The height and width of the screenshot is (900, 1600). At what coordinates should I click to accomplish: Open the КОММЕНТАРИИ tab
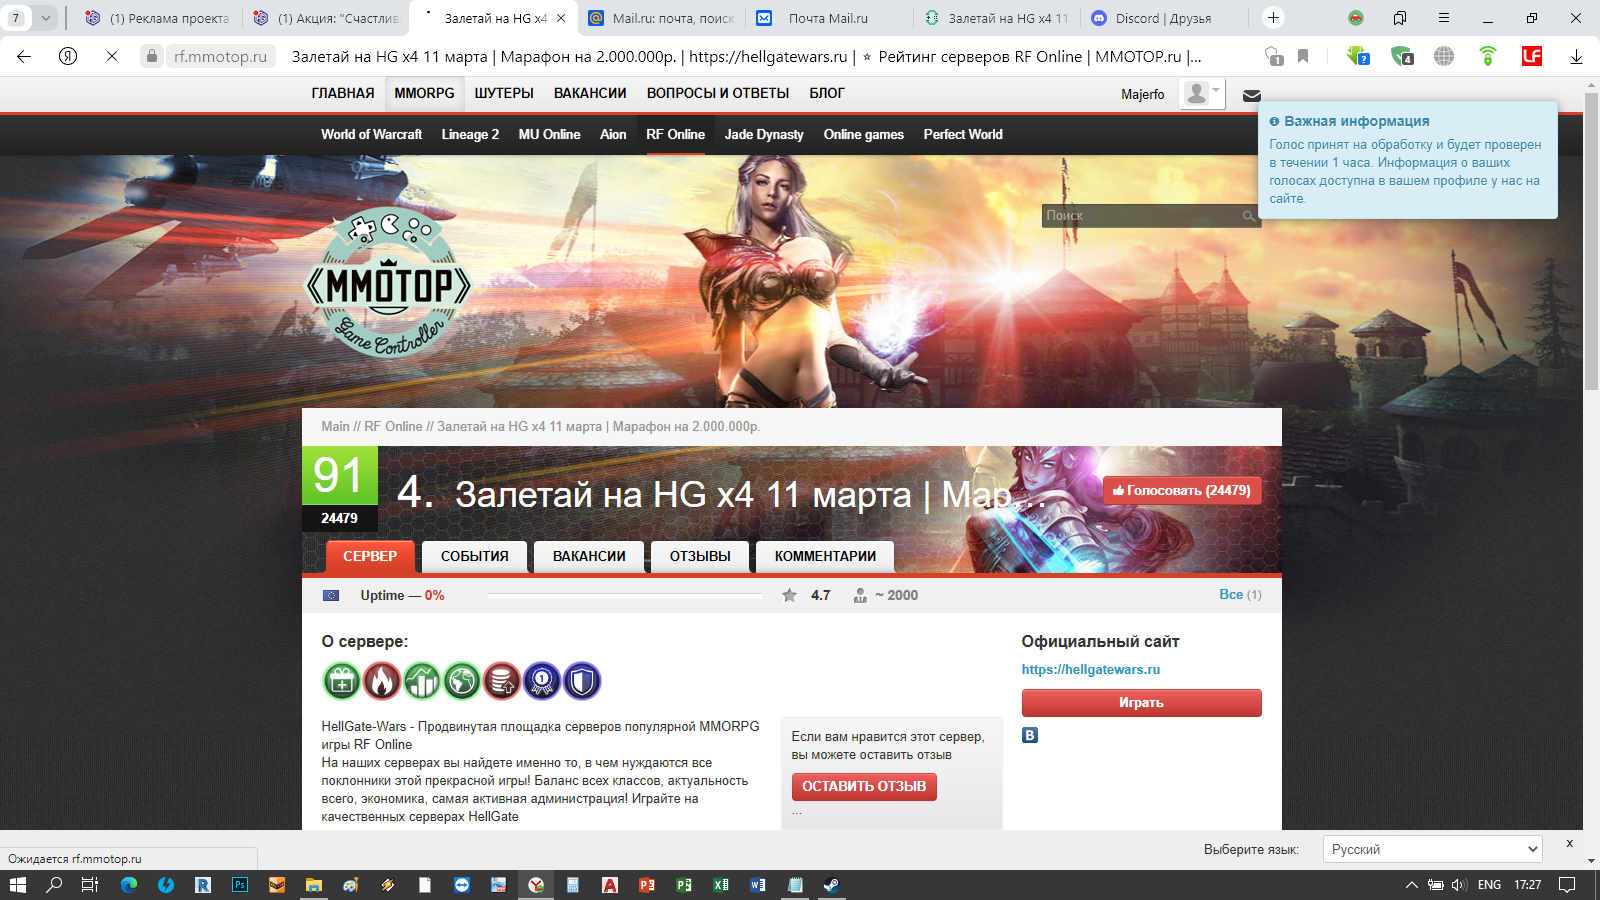tap(825, 556)
